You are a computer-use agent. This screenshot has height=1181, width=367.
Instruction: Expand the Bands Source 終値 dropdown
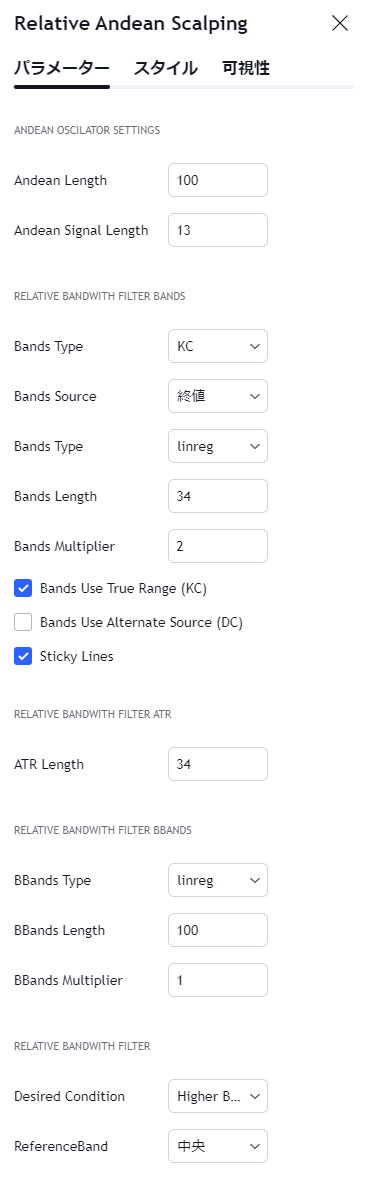(x=218, y=396)
